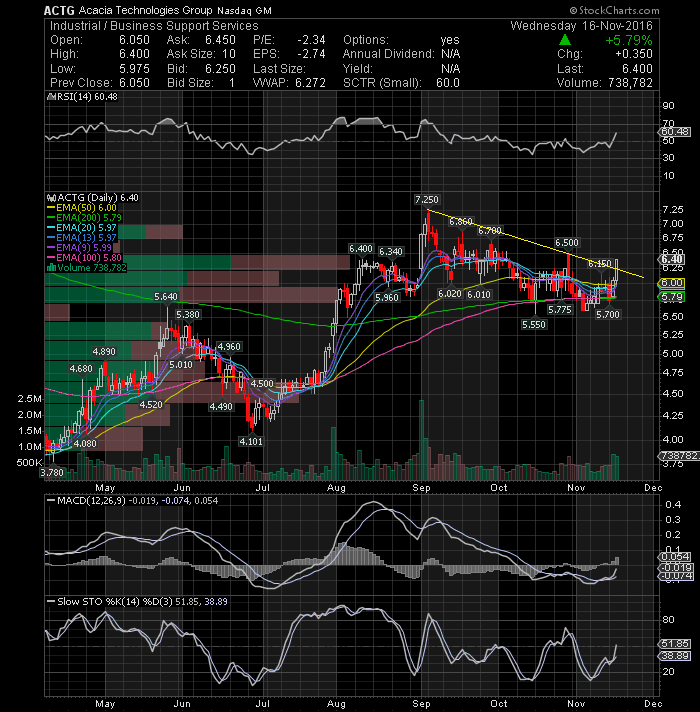This screenshot has height=712, width=700.
Task: Click the 38.89 stochastic %D axis tag
Action: pyautogui.click(x=675, y=656)
